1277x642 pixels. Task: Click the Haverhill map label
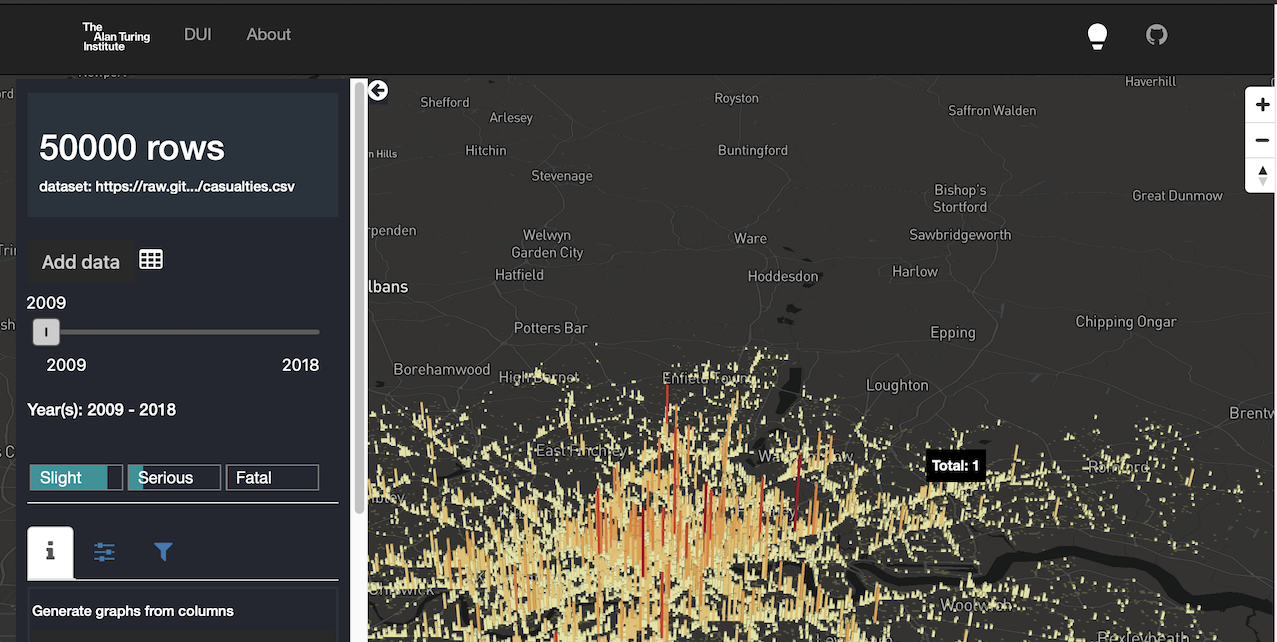click(x=1150, y=81)
